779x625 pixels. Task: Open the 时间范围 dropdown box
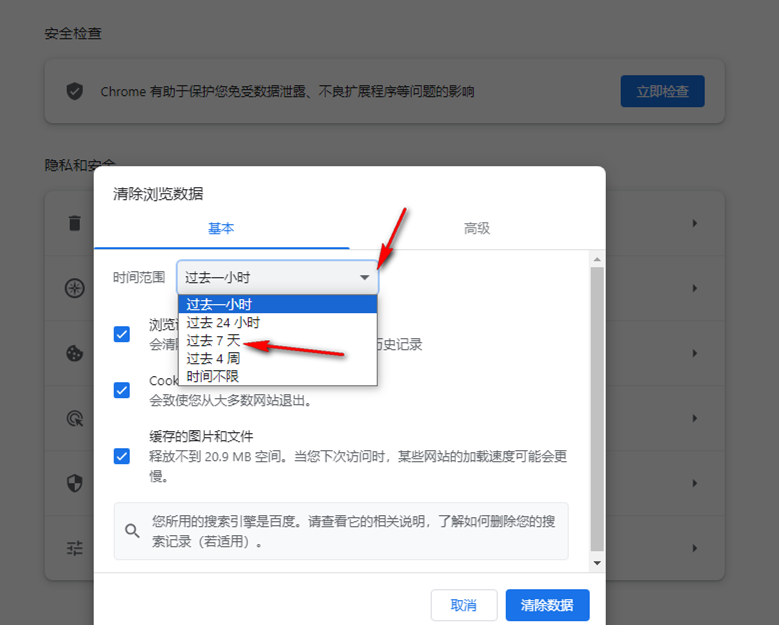click(x=278, y=277)
